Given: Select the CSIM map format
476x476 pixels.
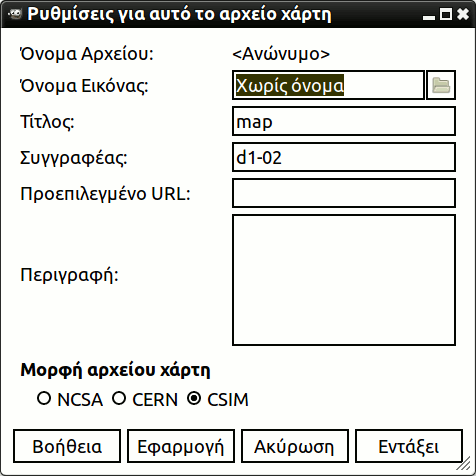Looking at the screenshot, I should tap(218, 399).
